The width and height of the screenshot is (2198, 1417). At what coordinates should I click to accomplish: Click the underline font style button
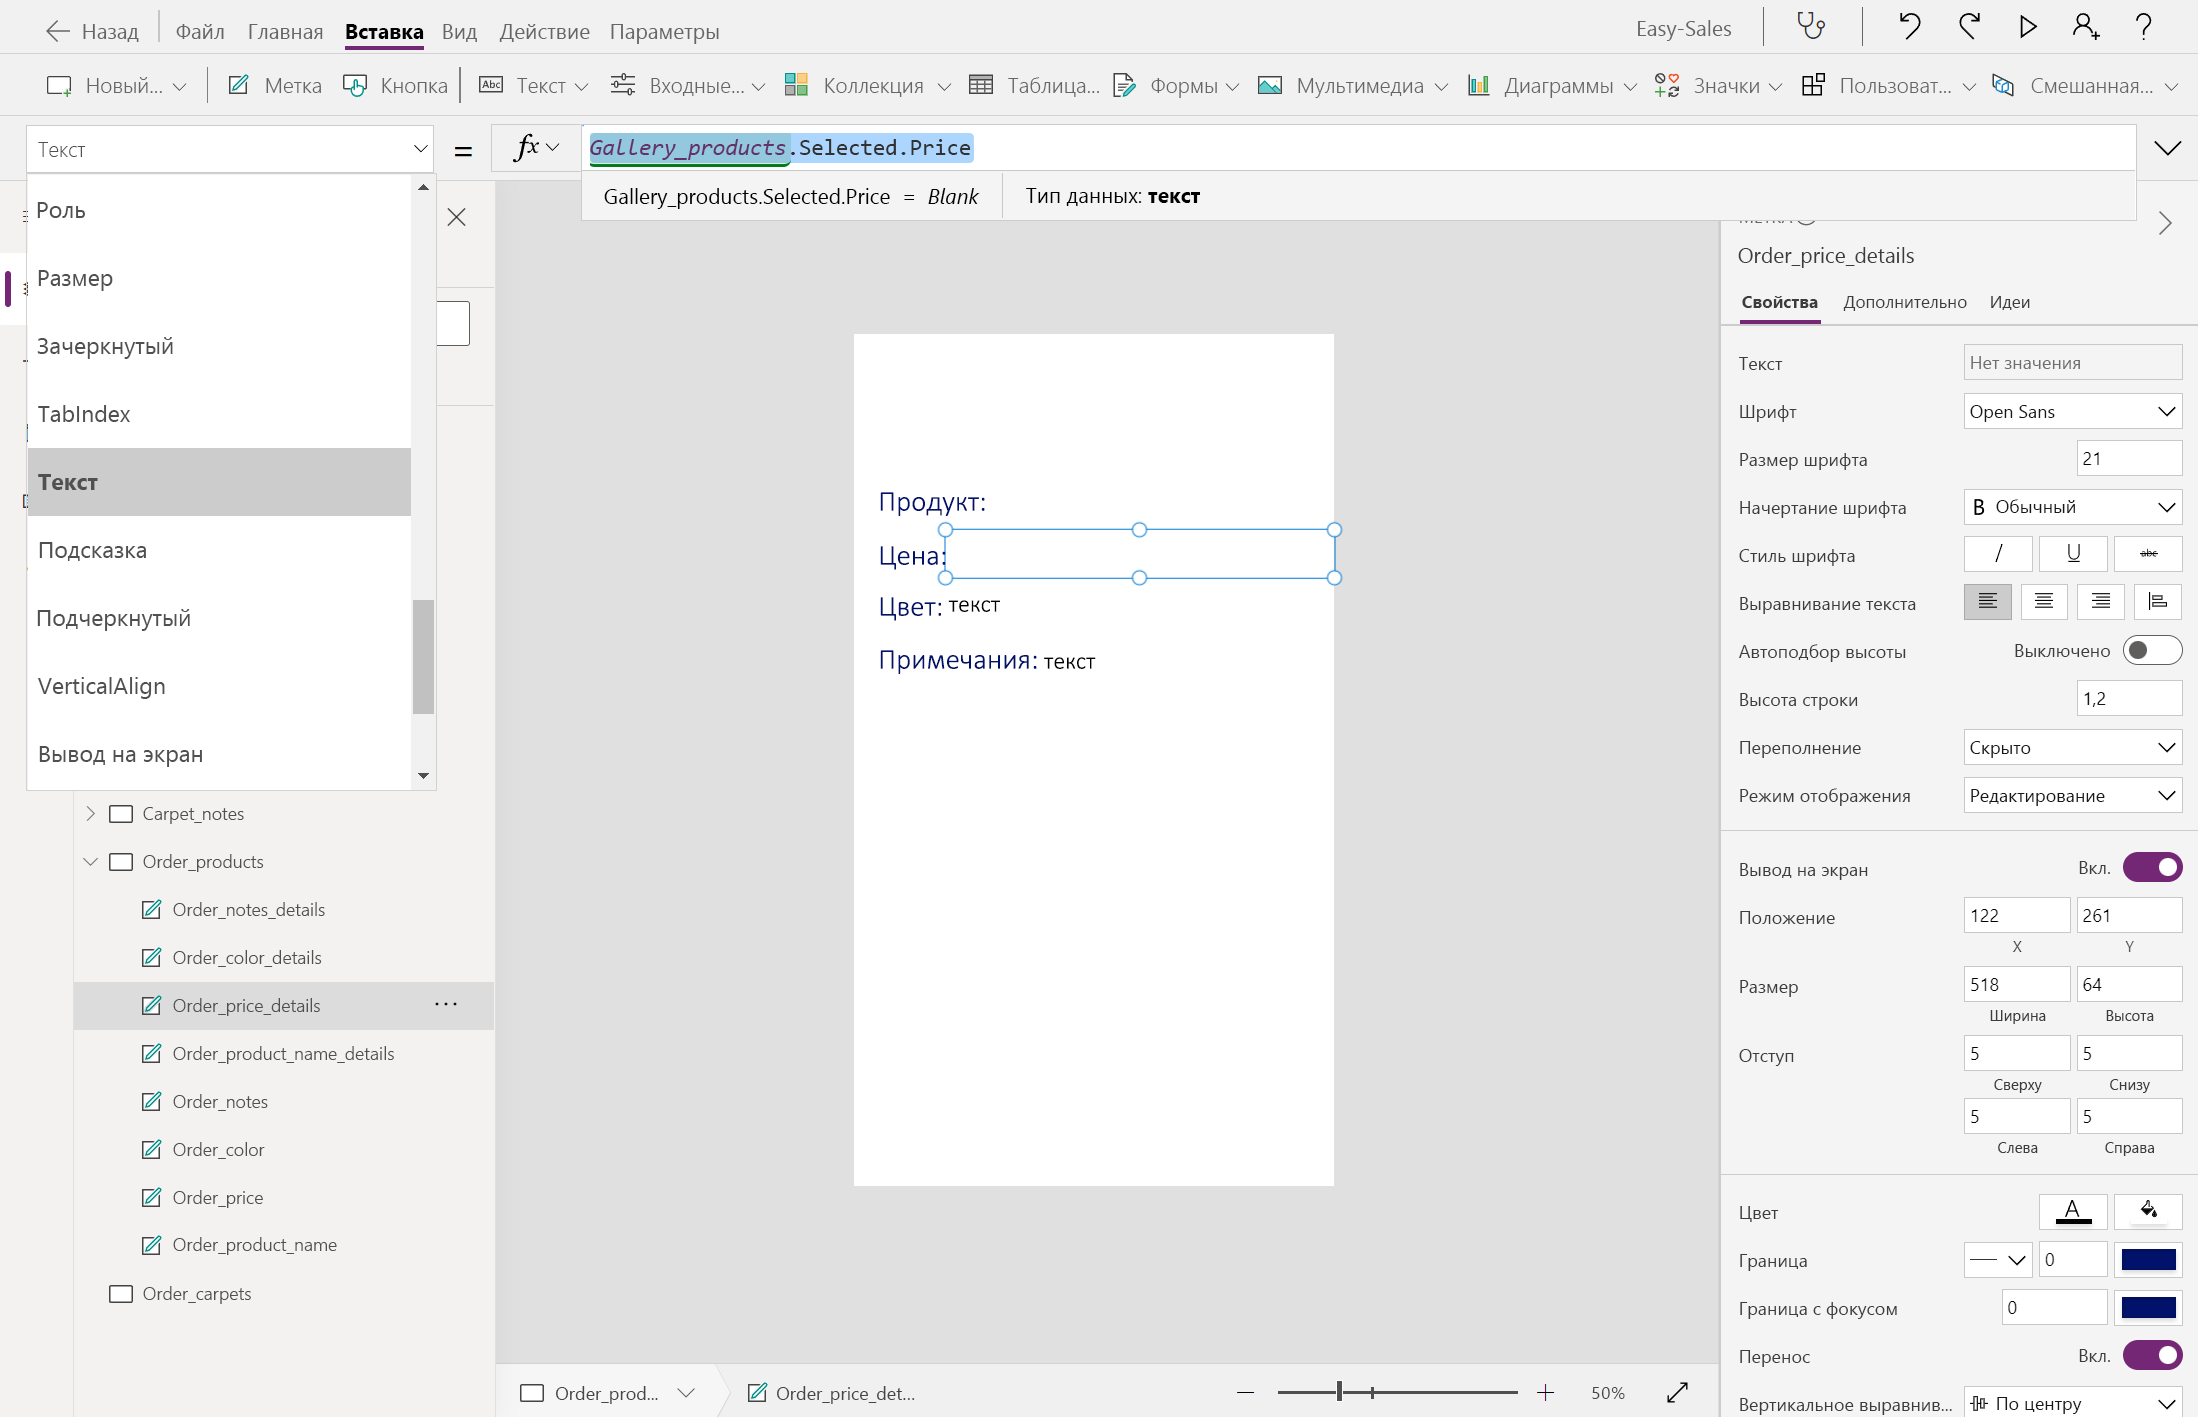pos(2072,554)
